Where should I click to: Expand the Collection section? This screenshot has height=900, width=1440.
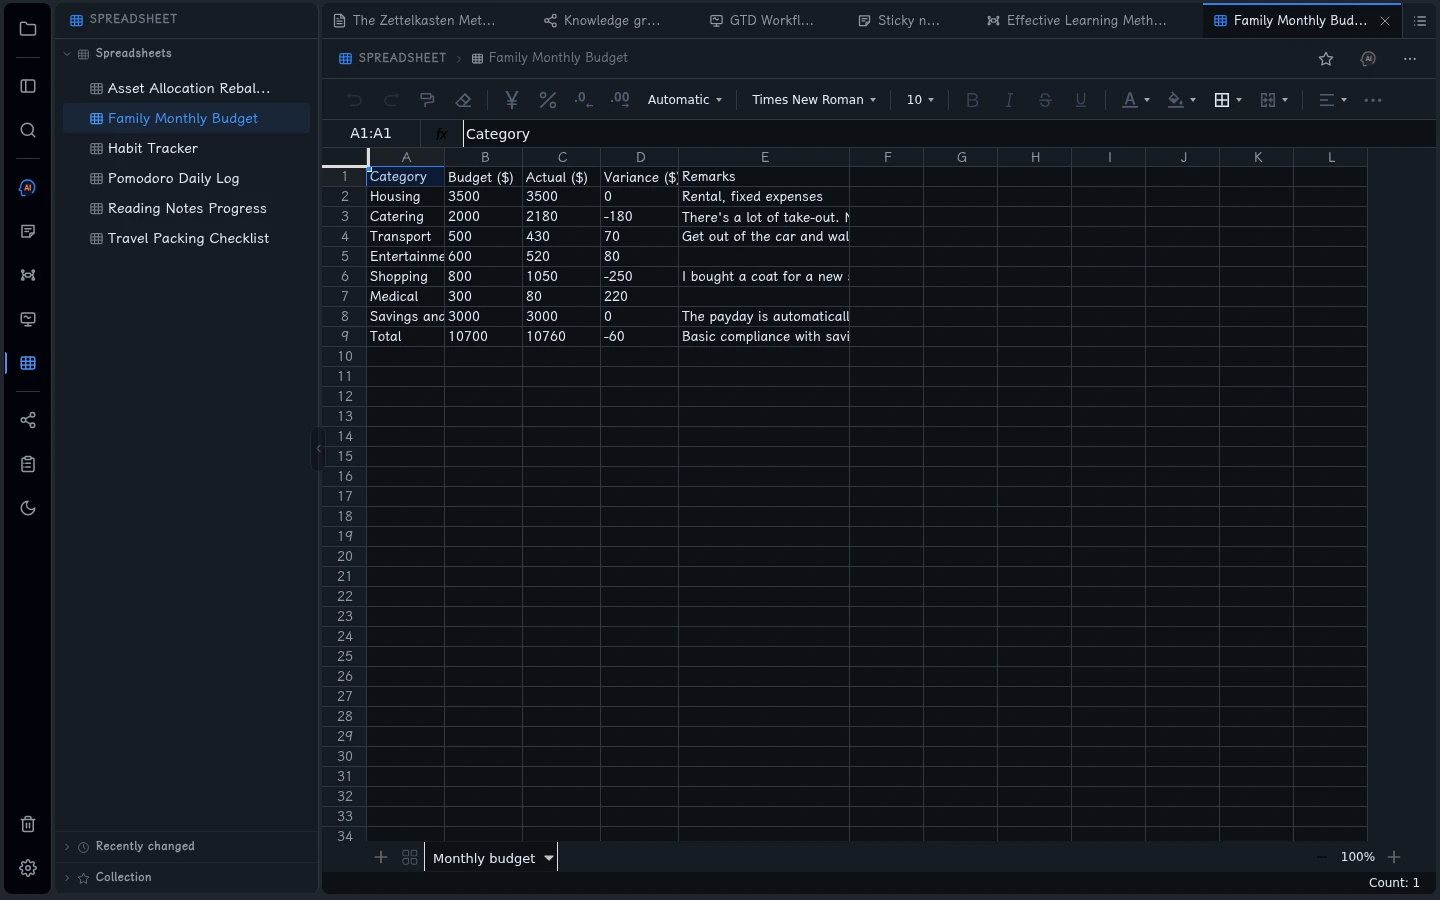coord(67,878)
